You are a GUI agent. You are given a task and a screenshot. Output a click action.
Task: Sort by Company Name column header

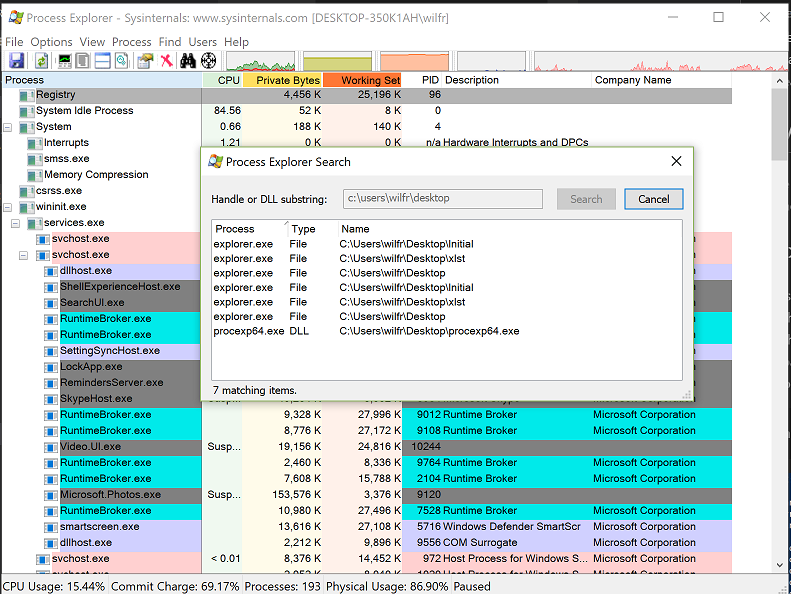coord(661,80)
